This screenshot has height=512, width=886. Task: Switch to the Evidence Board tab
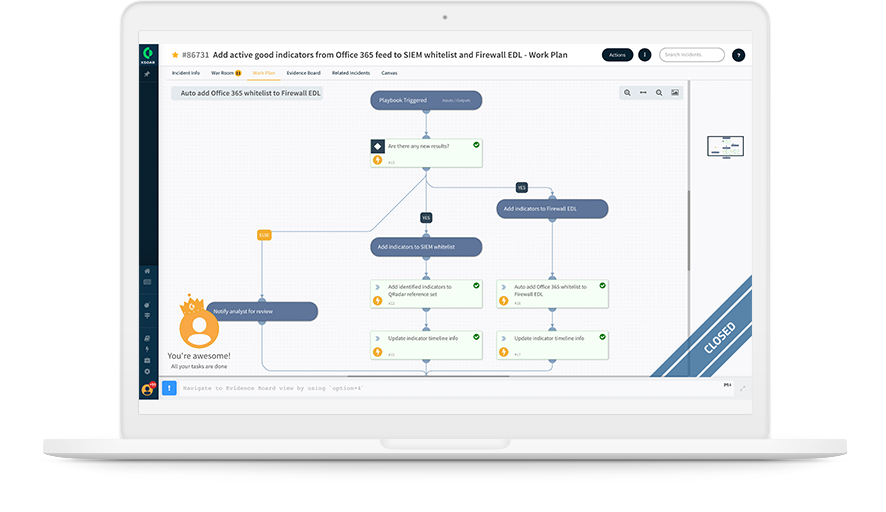[x=303, y=73]
